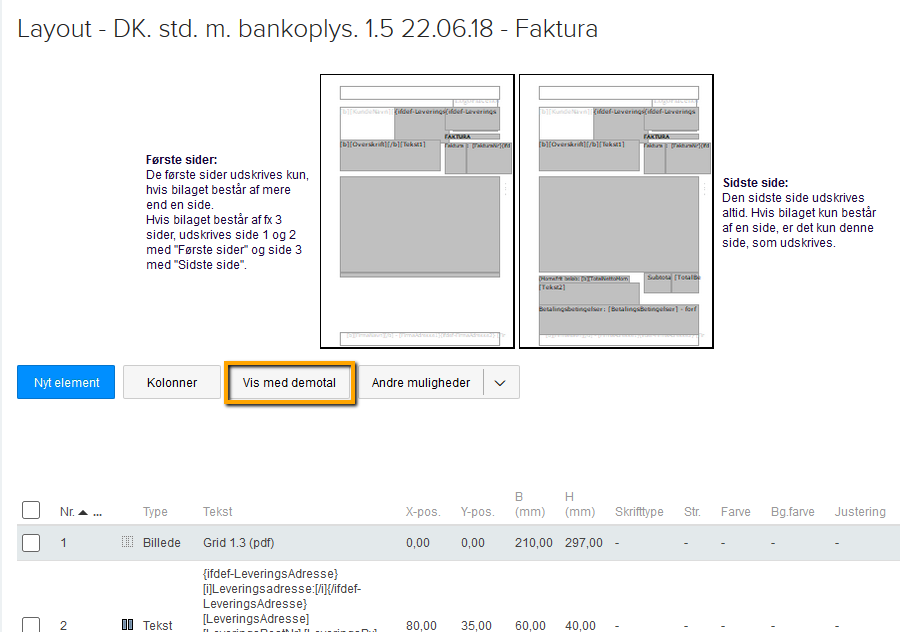Click the Skrifttype column header

pos(639,511)
